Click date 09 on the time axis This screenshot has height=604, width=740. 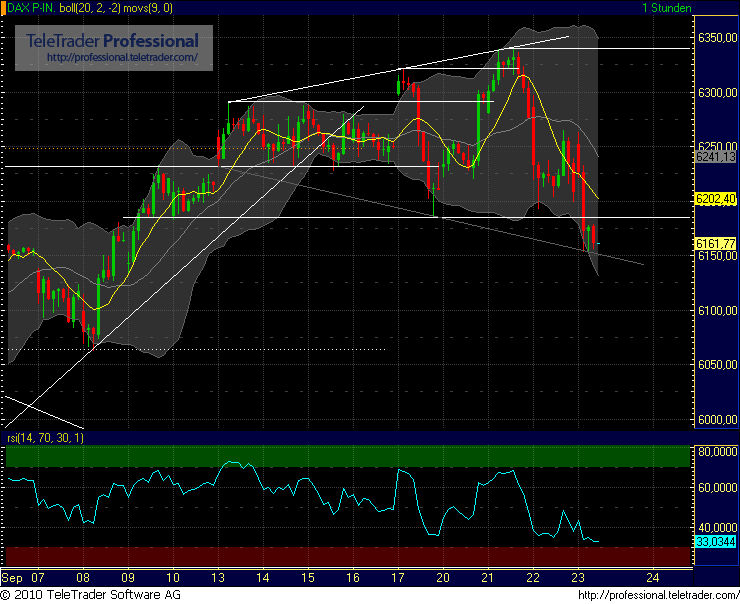[128, 578]
